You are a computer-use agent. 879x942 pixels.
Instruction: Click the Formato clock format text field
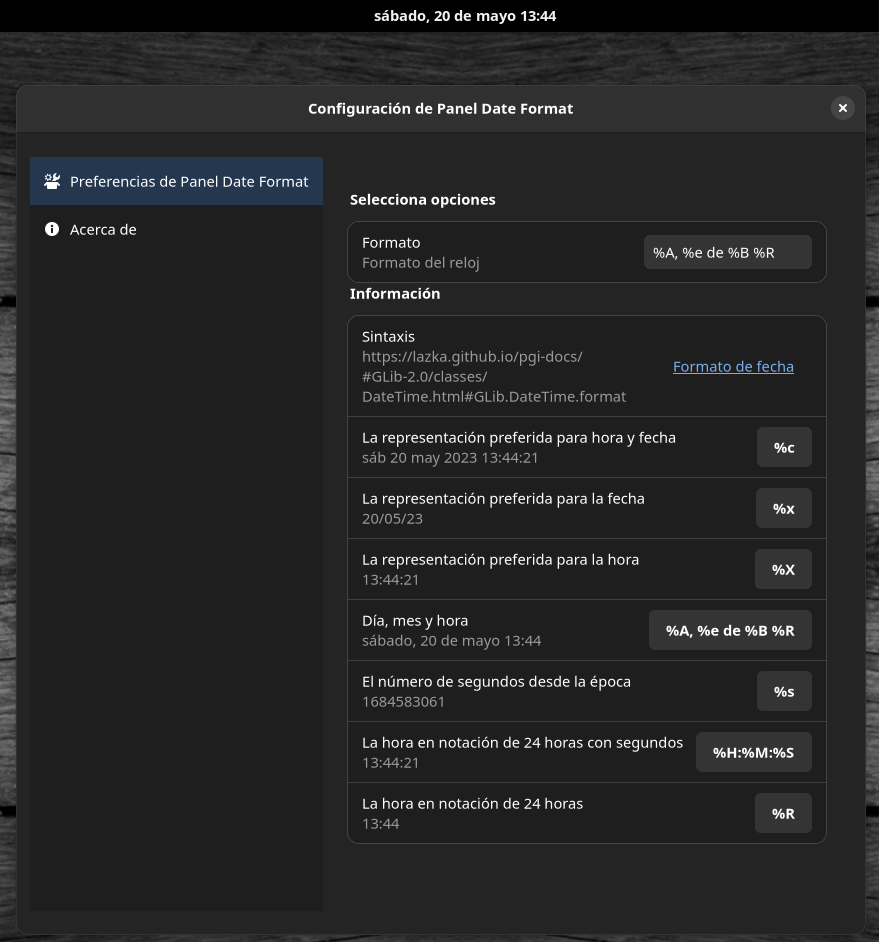[x=728, y=252]
